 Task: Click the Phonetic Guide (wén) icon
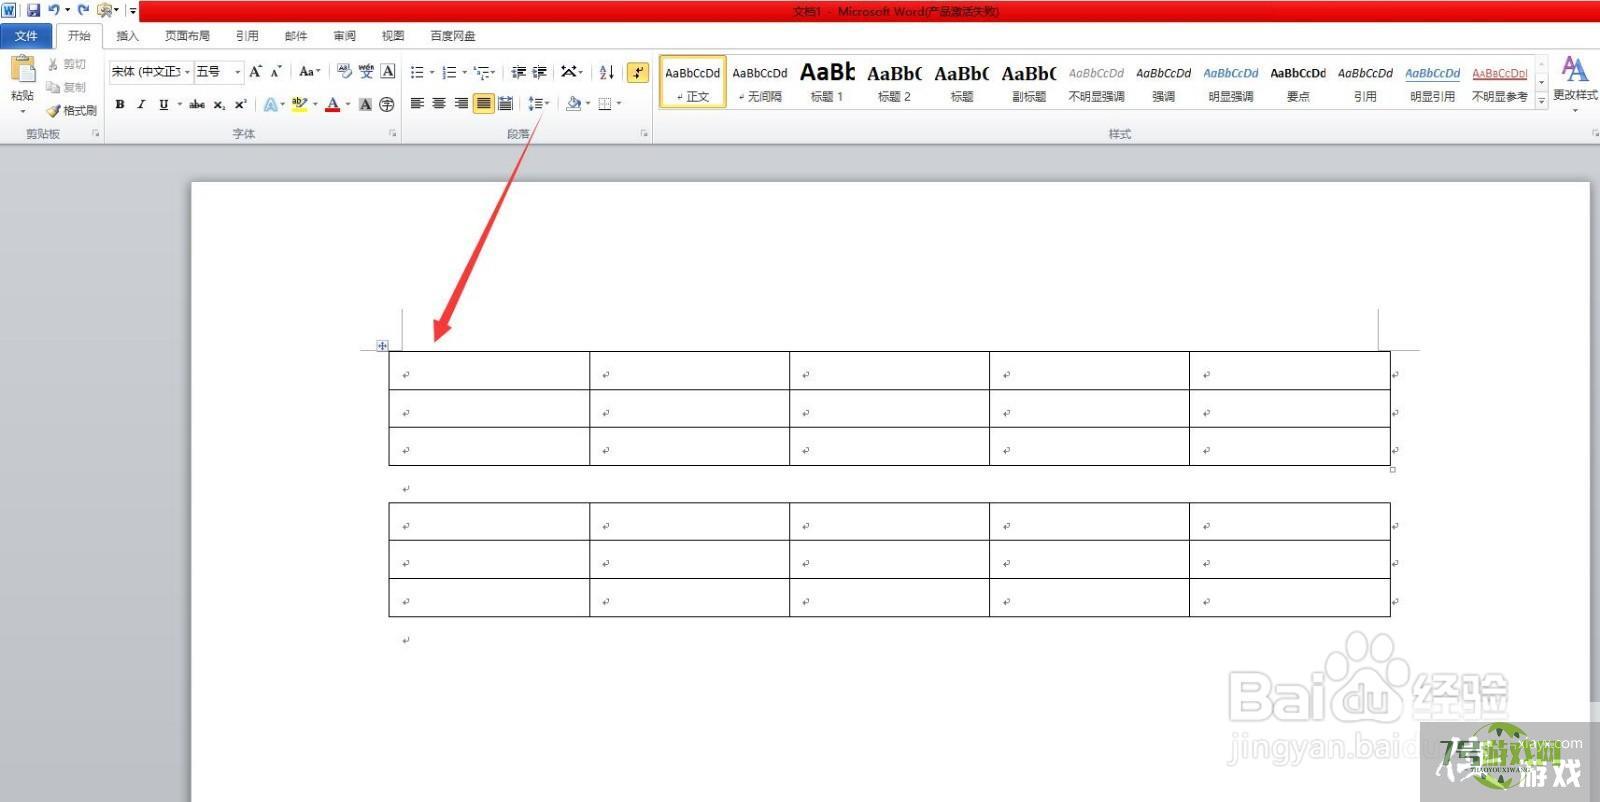pos(366,72)
